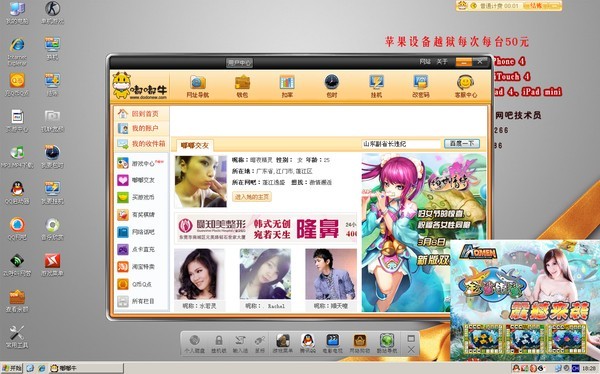Screen dimensions: 600x374
Task: Select the 嘟嘟交友 content tab
Action: [195, 145]
